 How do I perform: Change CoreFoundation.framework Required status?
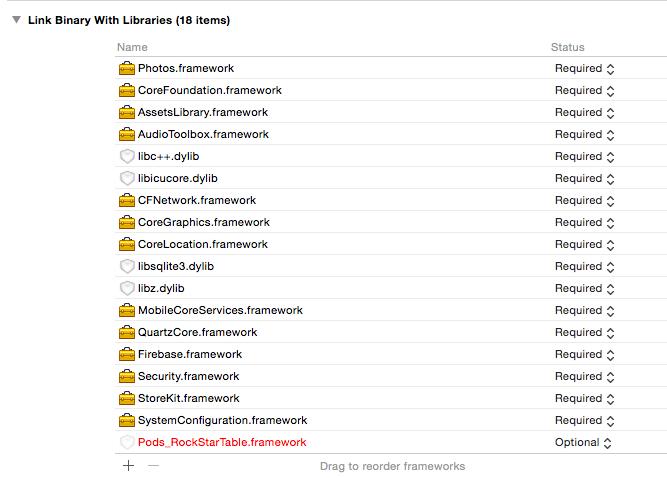tap(584, 91)
